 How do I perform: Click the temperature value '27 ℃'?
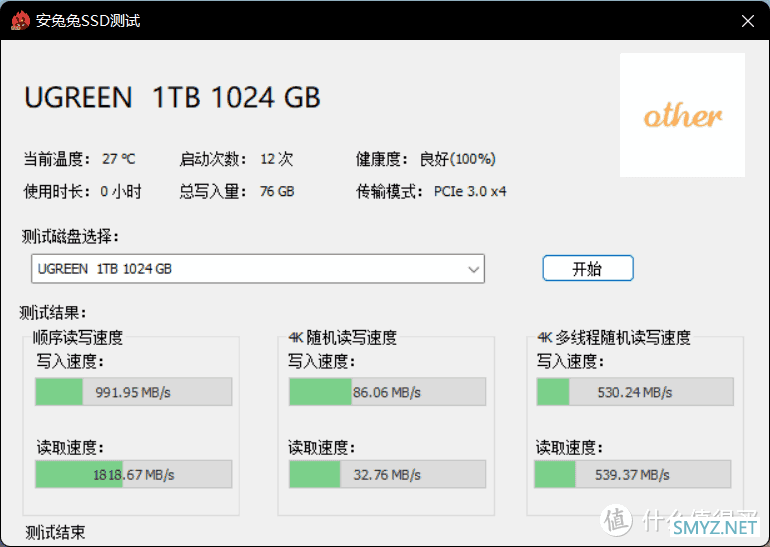[118, 159]
